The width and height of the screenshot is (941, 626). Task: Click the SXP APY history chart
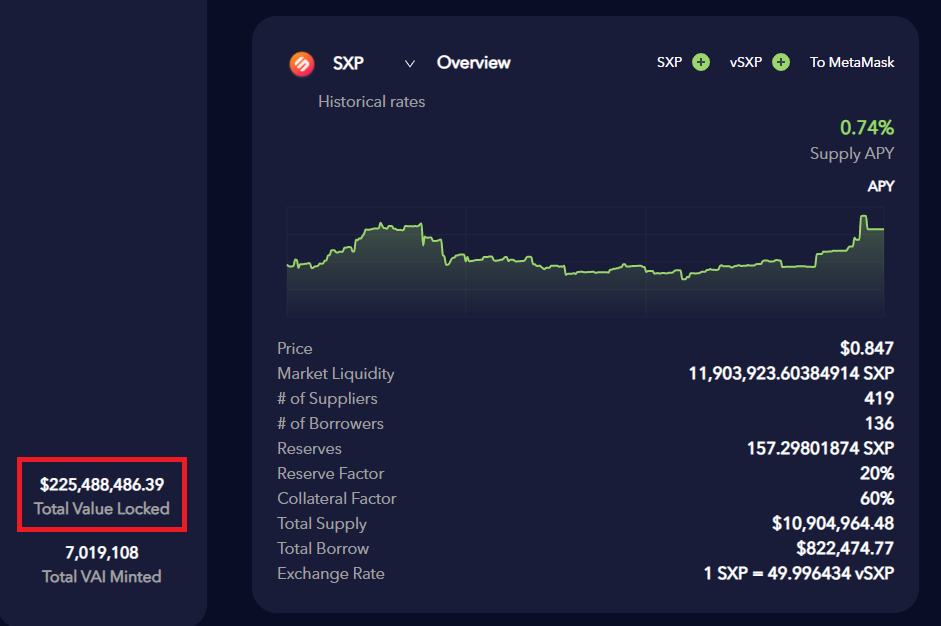click(x=585, y=262)
